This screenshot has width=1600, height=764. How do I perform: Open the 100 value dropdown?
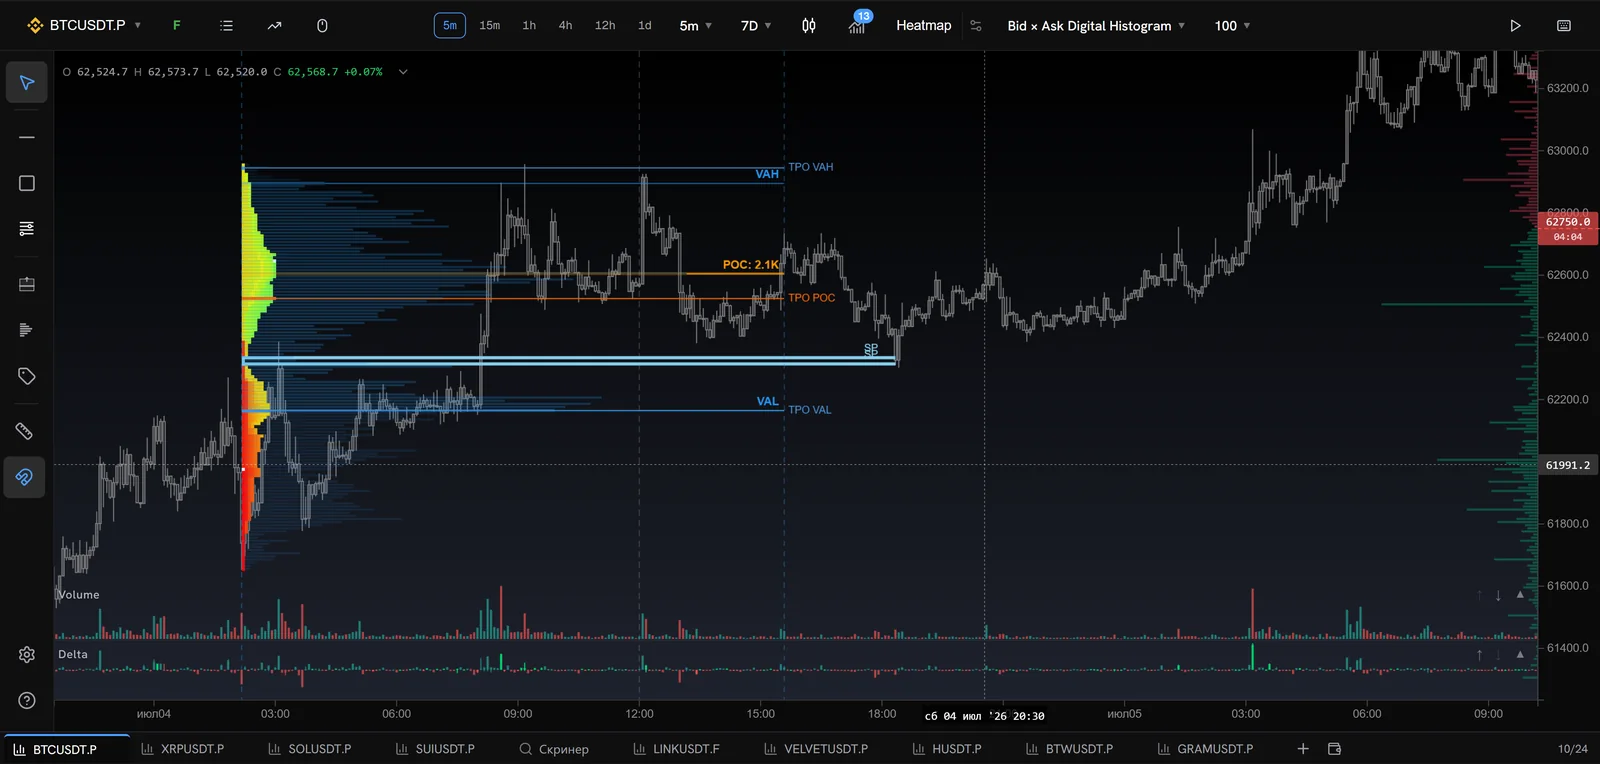(x=1232, y=25)
